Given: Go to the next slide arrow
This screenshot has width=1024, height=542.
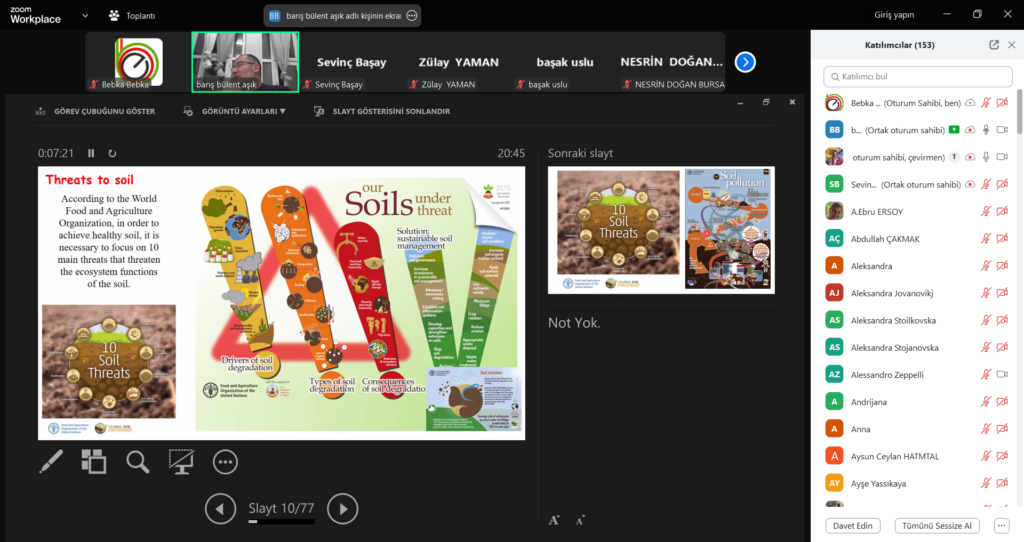Looking at the screenshot, I should pyautogui.click(x=342, y=509).
